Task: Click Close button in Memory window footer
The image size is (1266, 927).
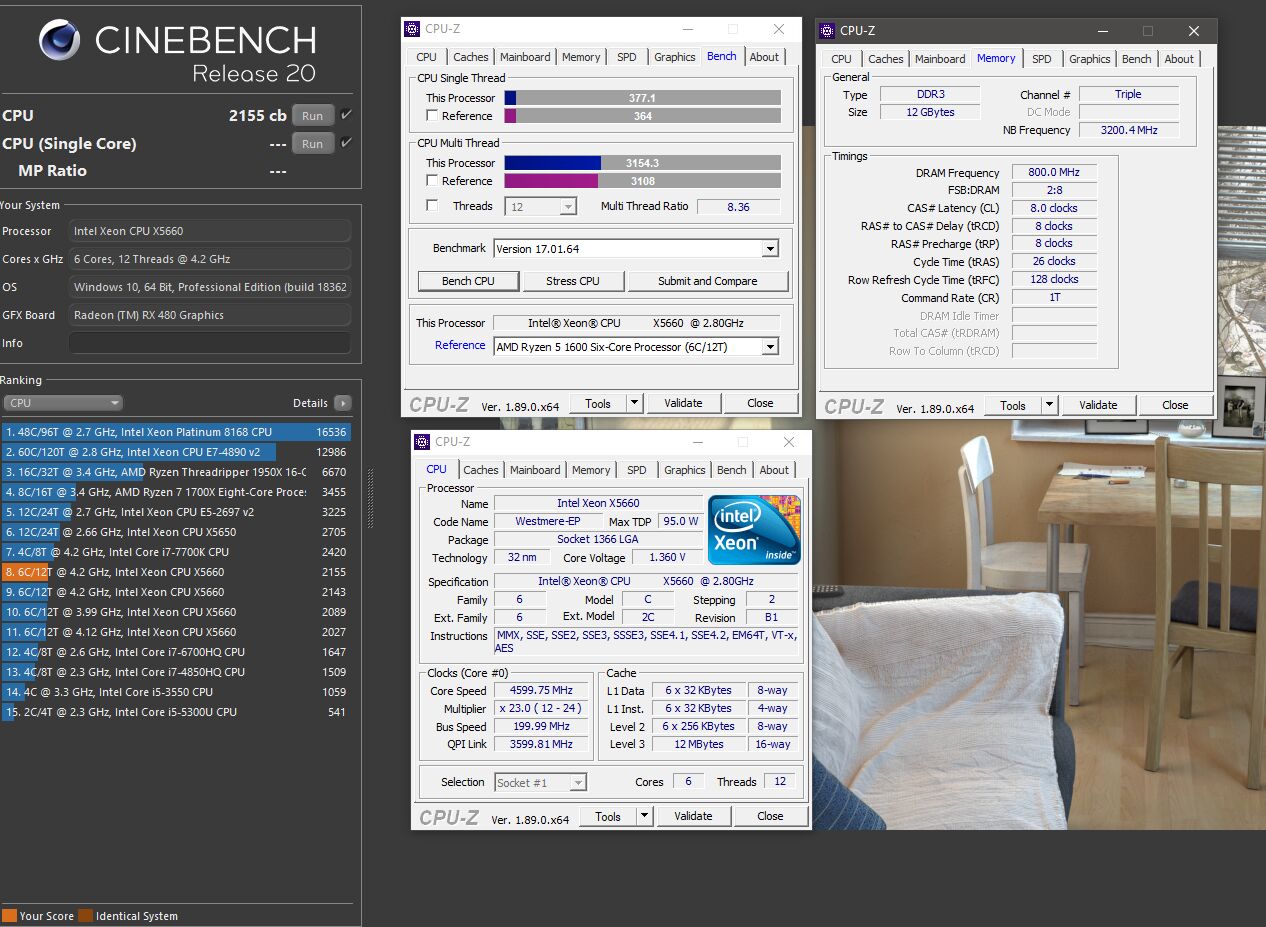Action: (1175, 405)
